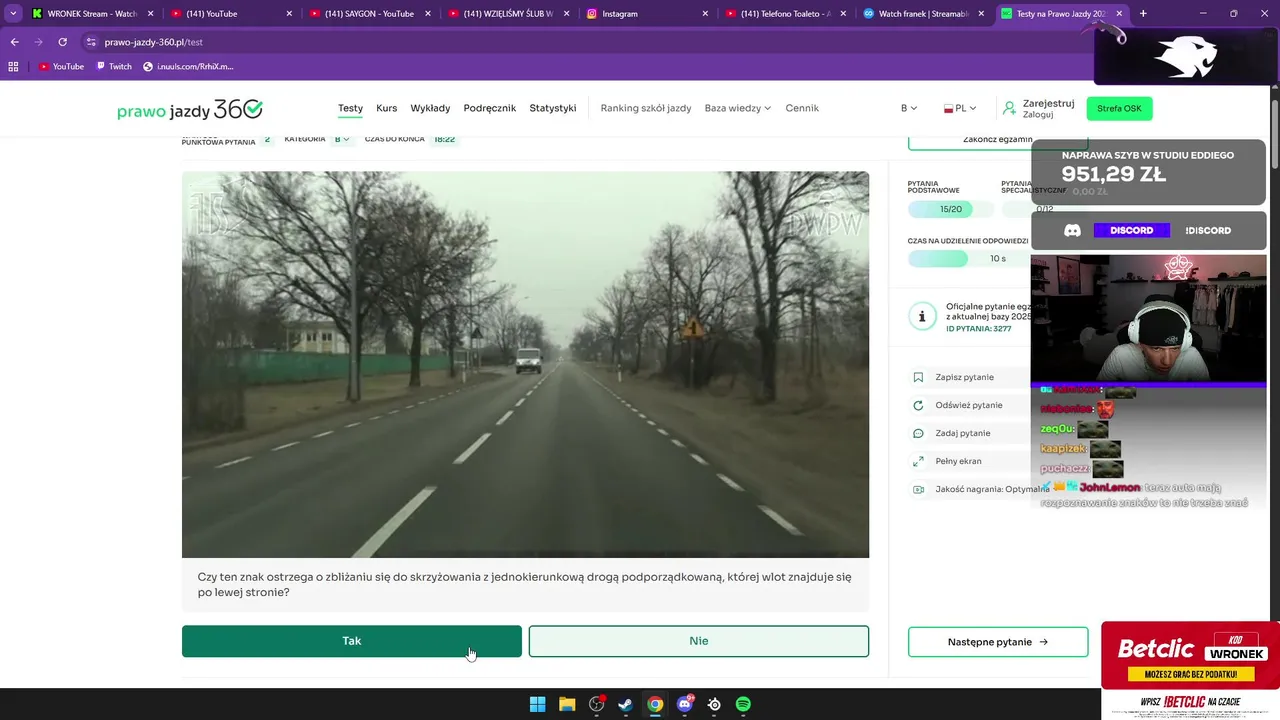Click the browser back arrow
Screen dimensions: 1280x720
tap(14, 42)
